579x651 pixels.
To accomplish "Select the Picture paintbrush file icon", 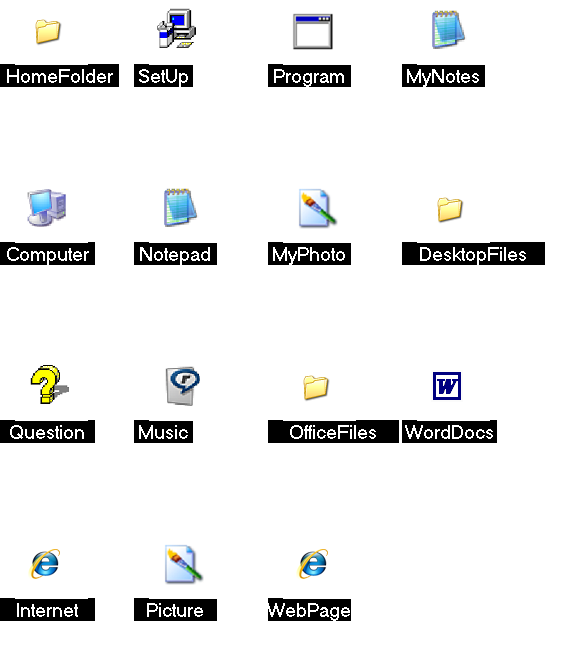I will (183, 564).
